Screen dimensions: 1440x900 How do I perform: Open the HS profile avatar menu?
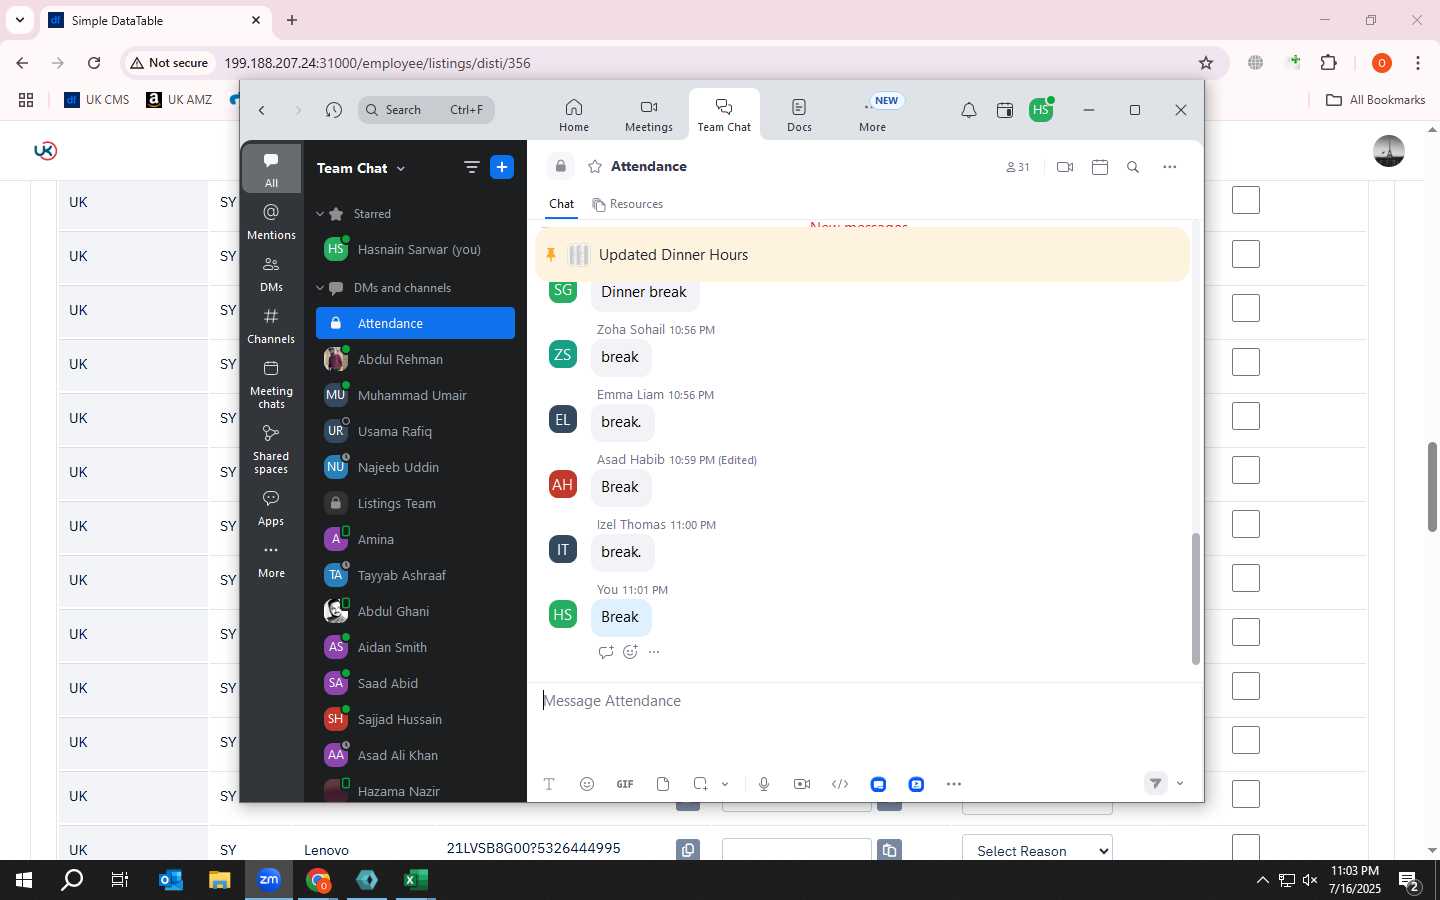1041,110
